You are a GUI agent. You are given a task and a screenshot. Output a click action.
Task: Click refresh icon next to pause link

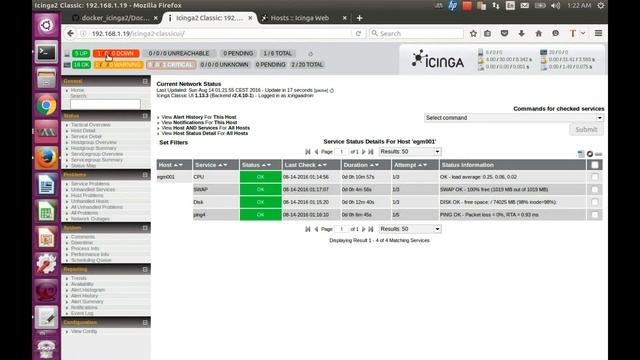click(331, 91)
